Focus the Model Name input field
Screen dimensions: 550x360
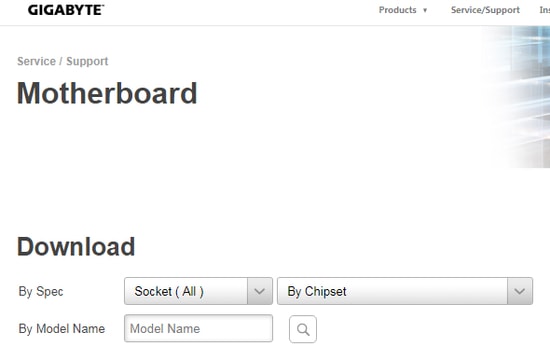[x=198, y=328]
